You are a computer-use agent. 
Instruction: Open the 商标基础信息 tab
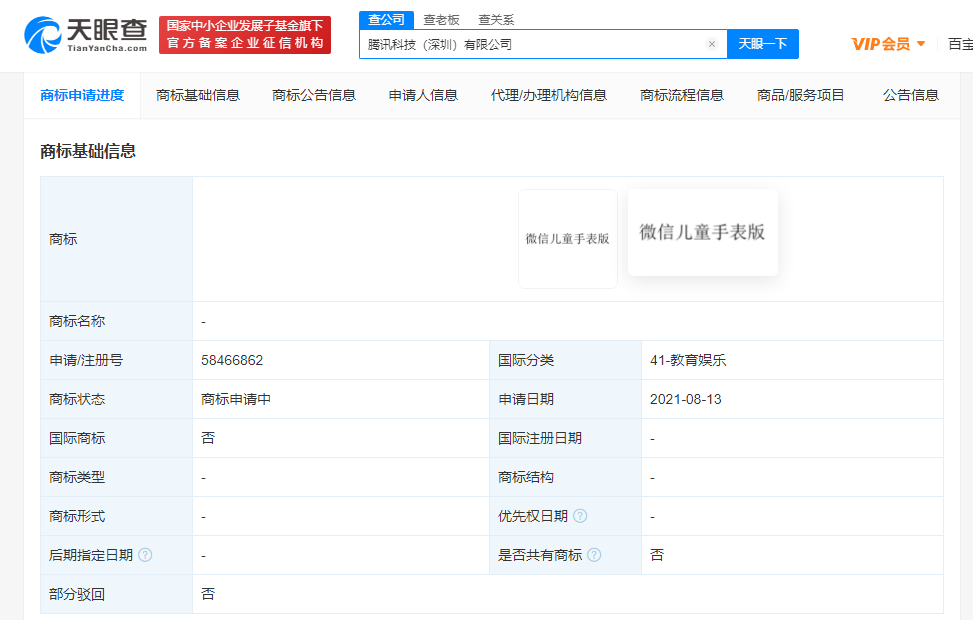click(x=198, y=95)
